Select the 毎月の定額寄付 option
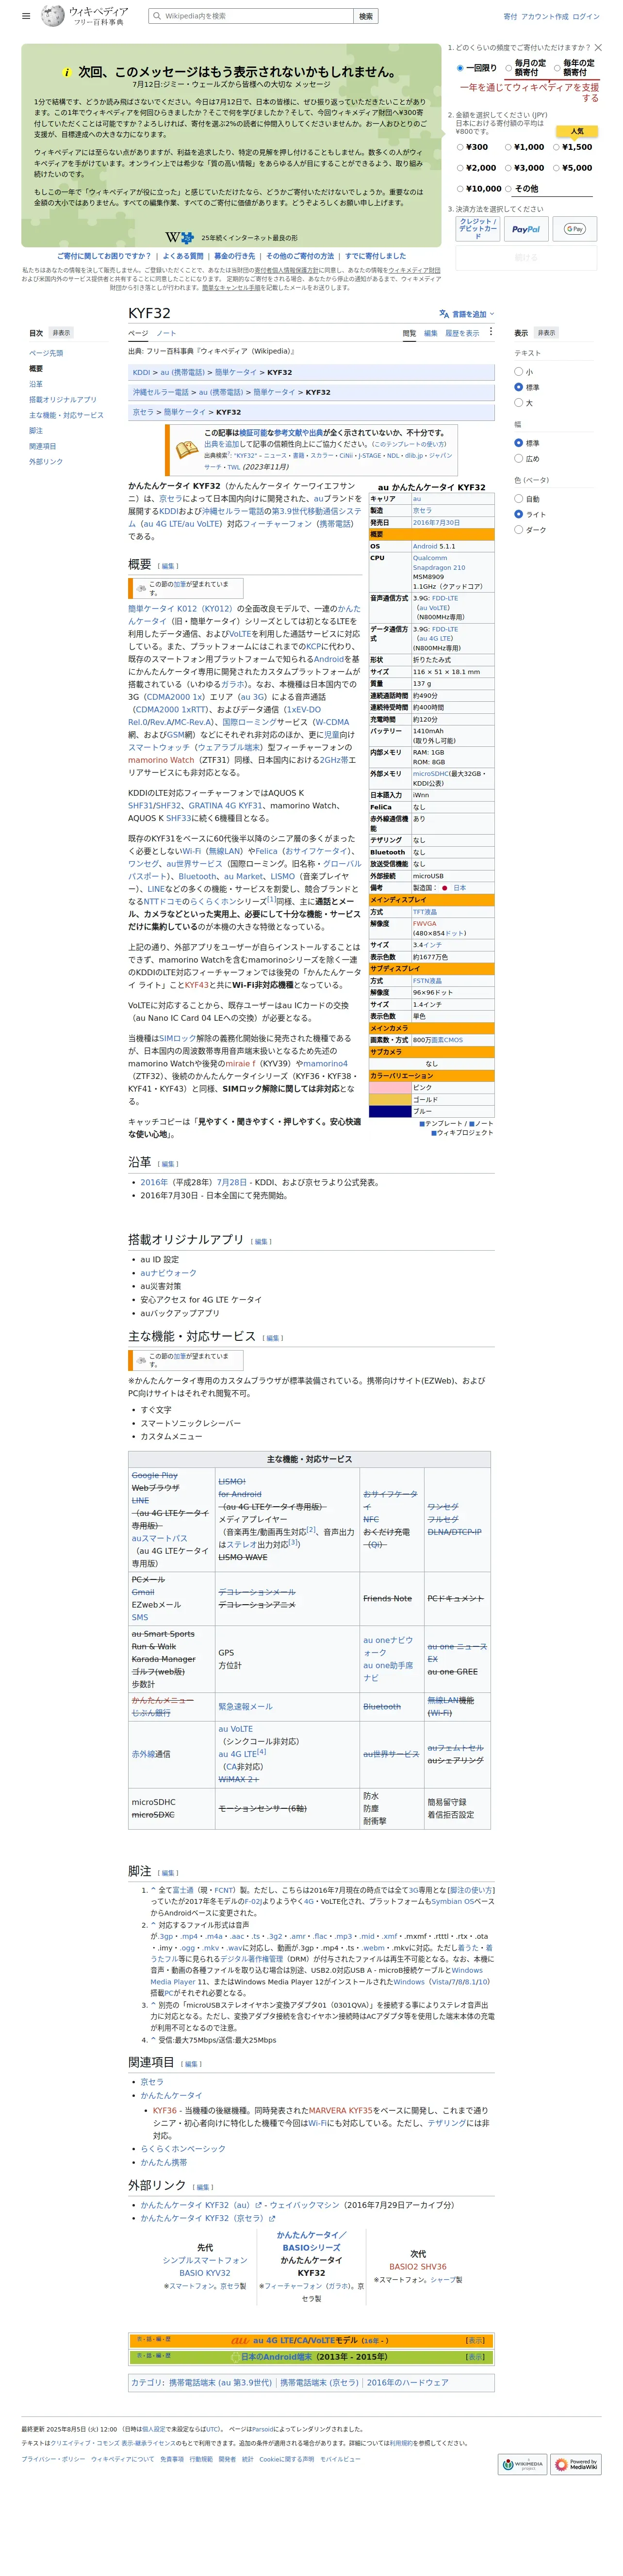Screen dimensions: 623x2576 pos(508,68)
